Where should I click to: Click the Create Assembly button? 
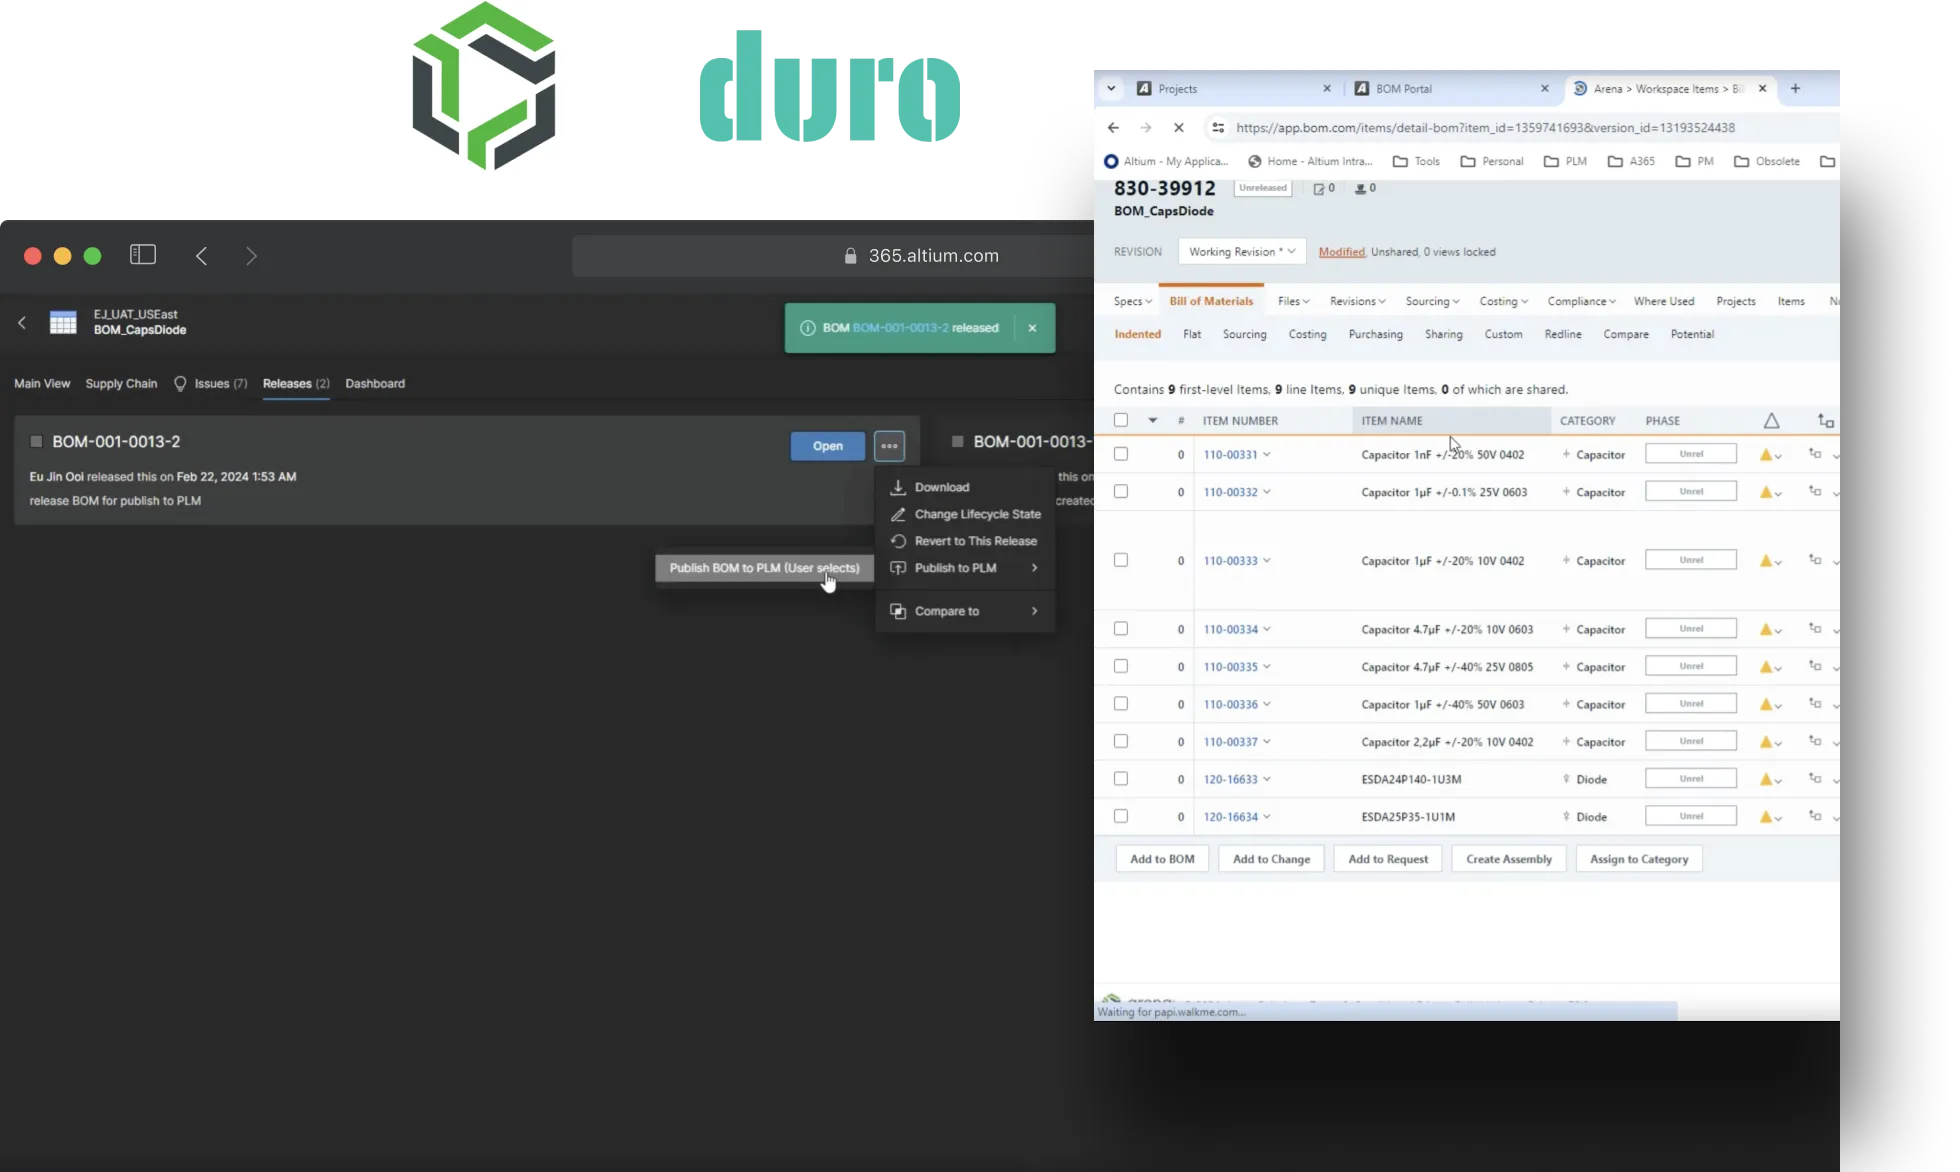(1509, 859)
